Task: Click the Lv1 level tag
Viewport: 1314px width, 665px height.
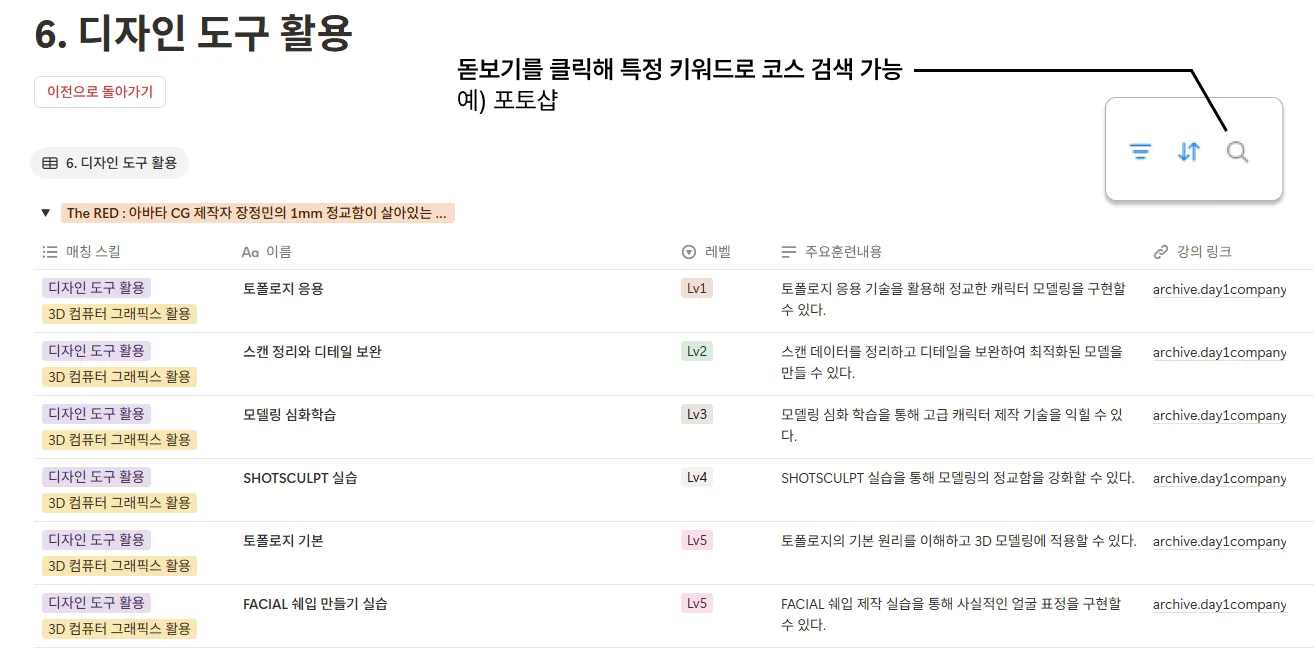Action: pos(697,289)
